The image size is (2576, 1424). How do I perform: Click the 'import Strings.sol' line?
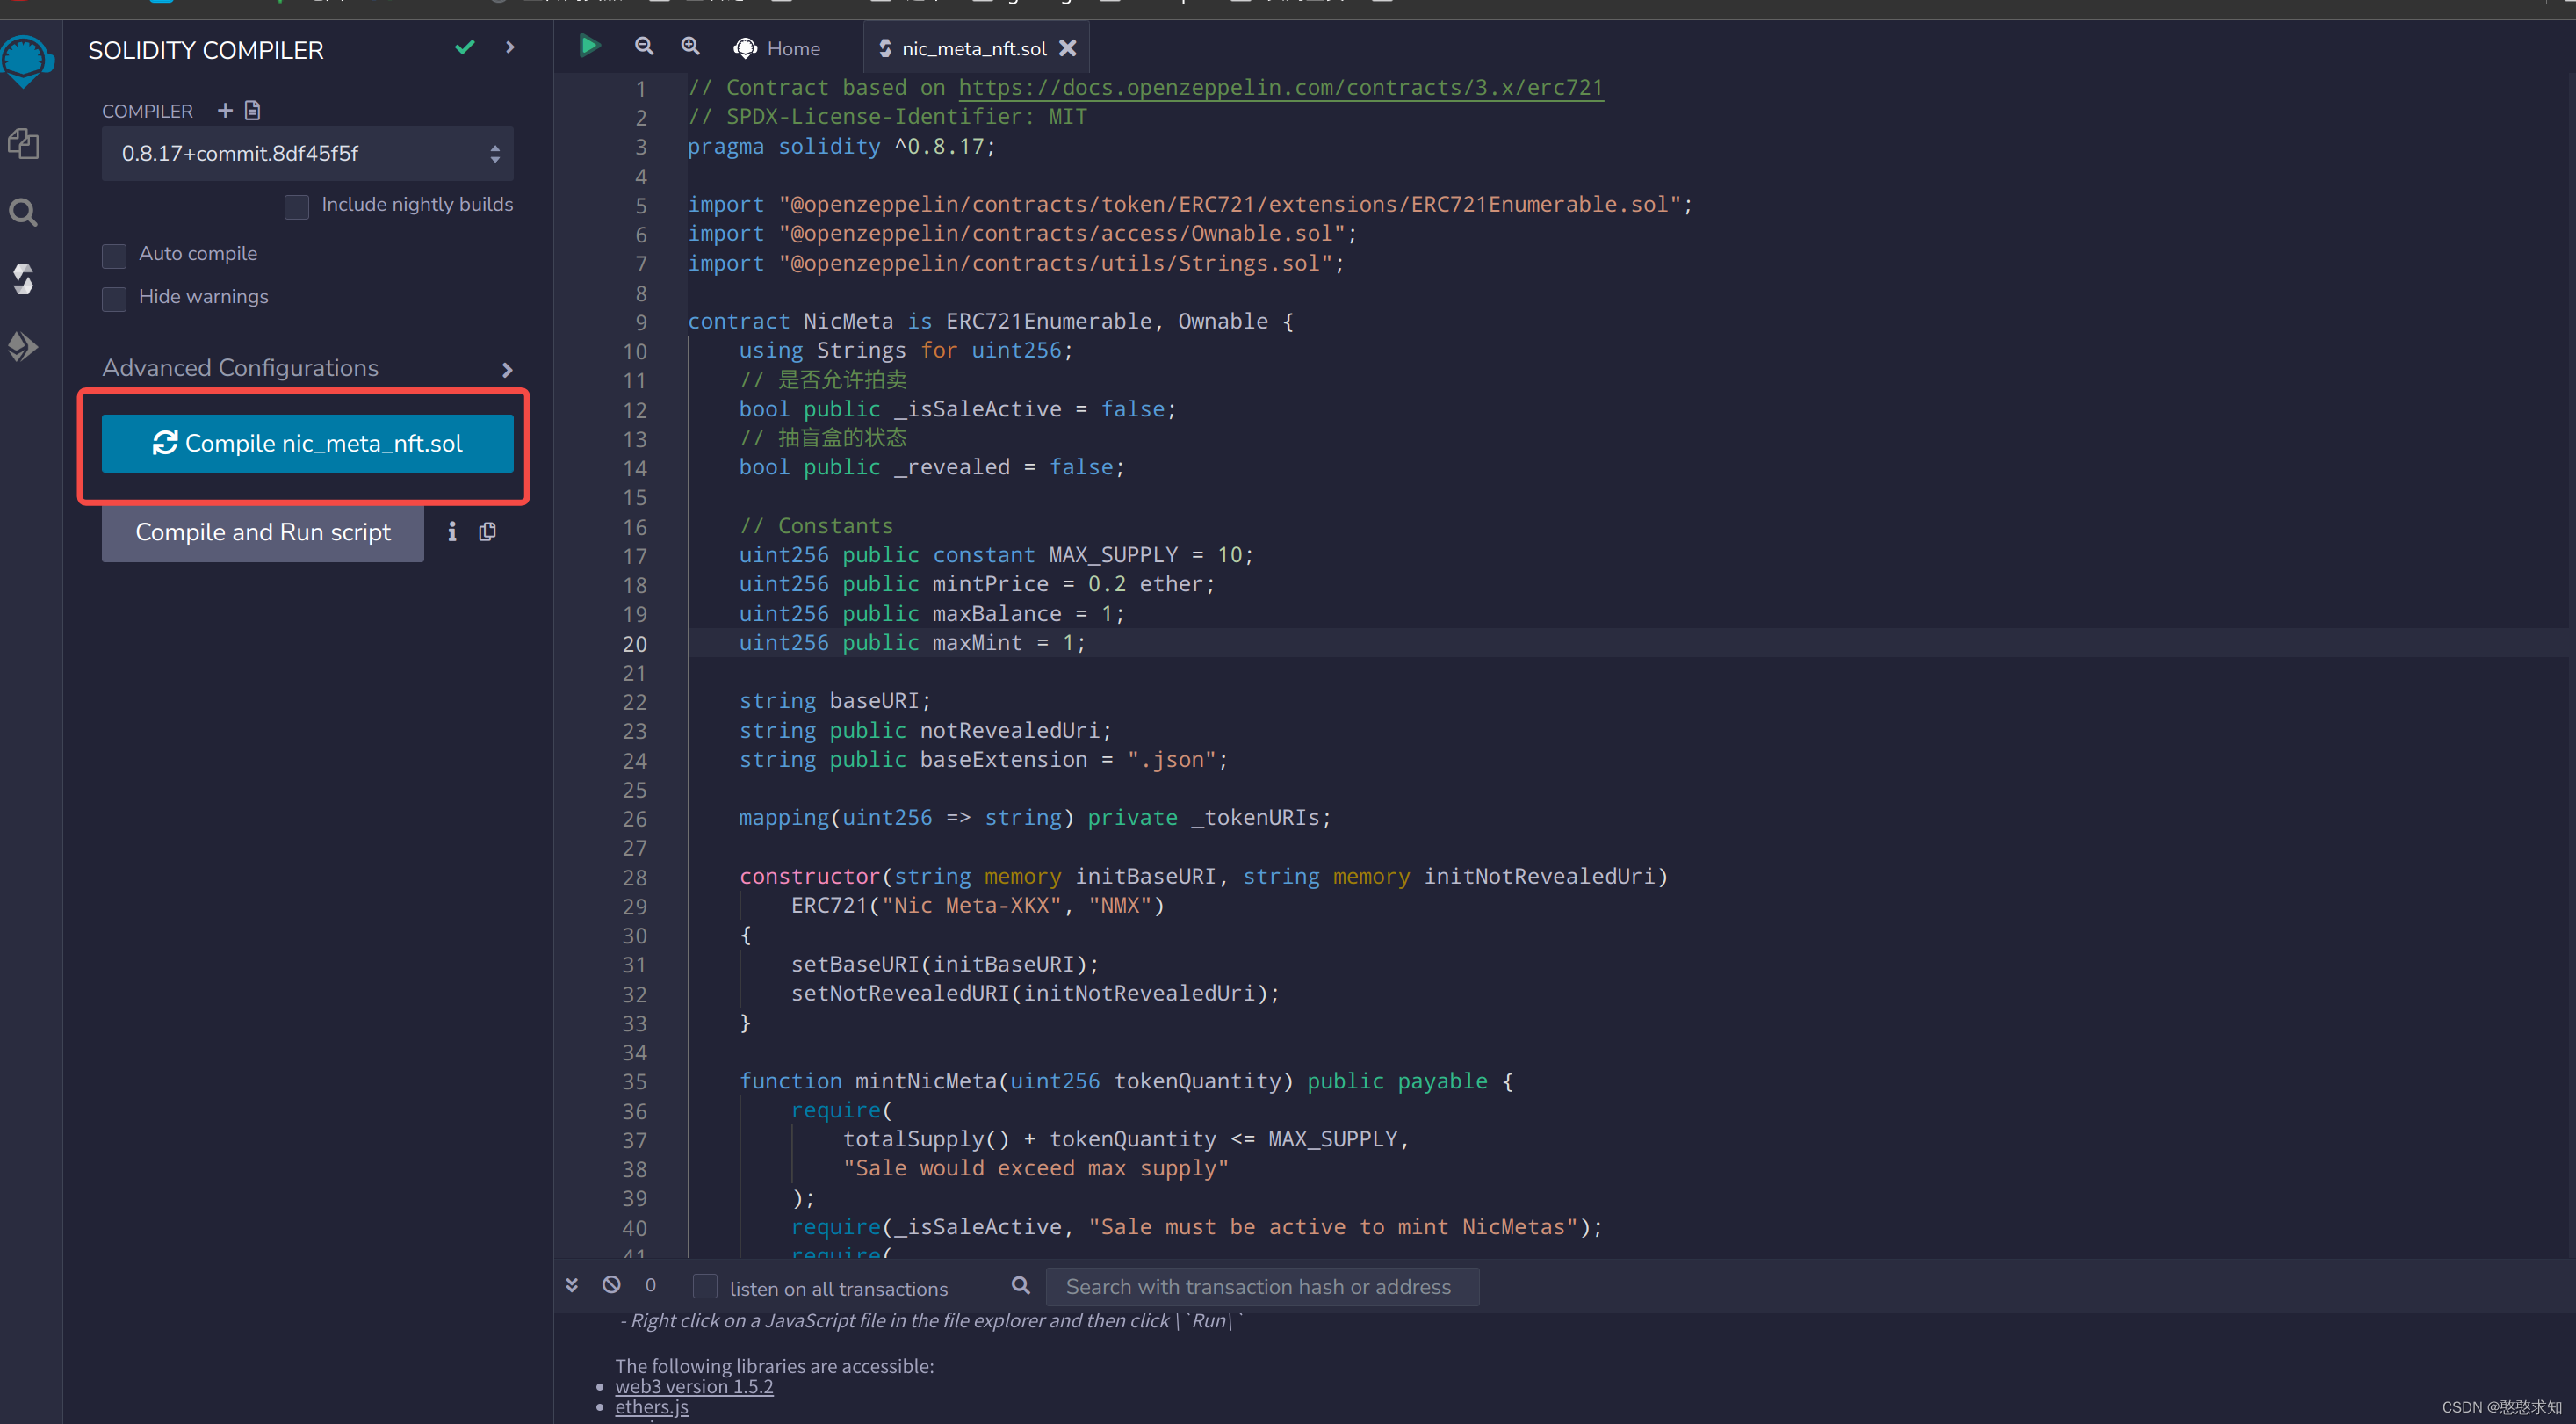tap(1016, 264)
